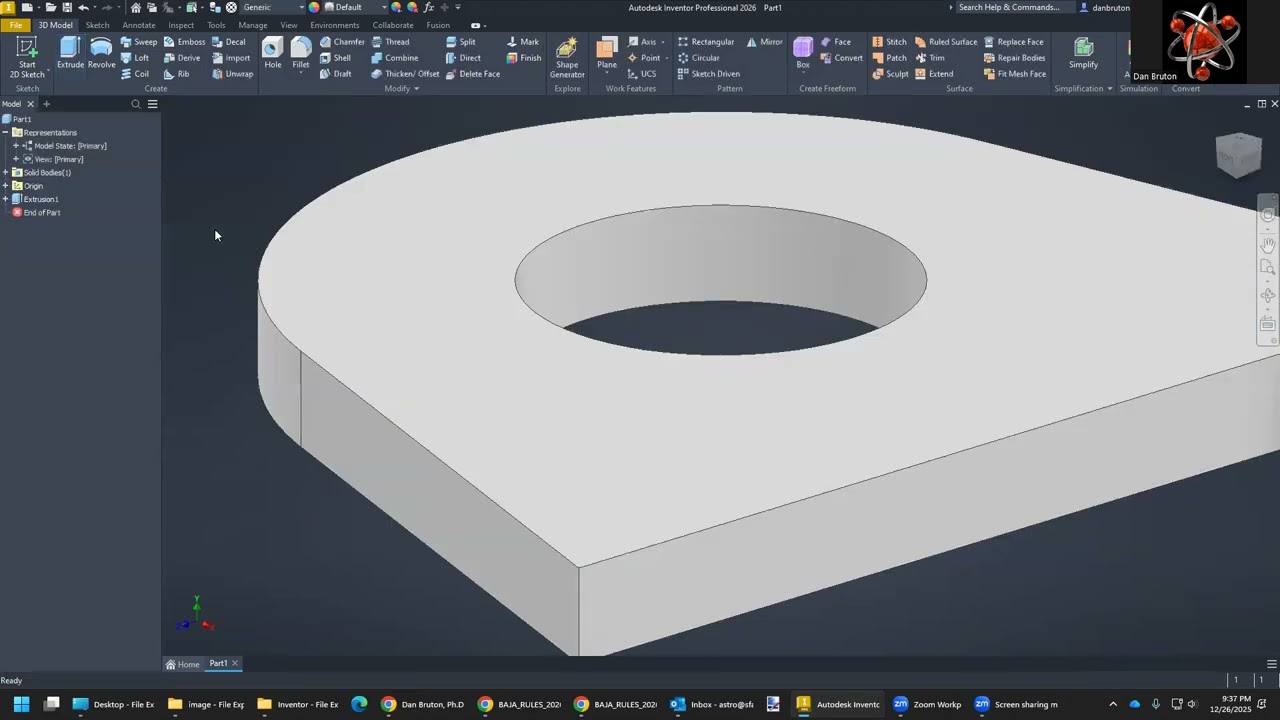
Task: Expand the Solid Bodies(1) node
Action: pos(6,173)
